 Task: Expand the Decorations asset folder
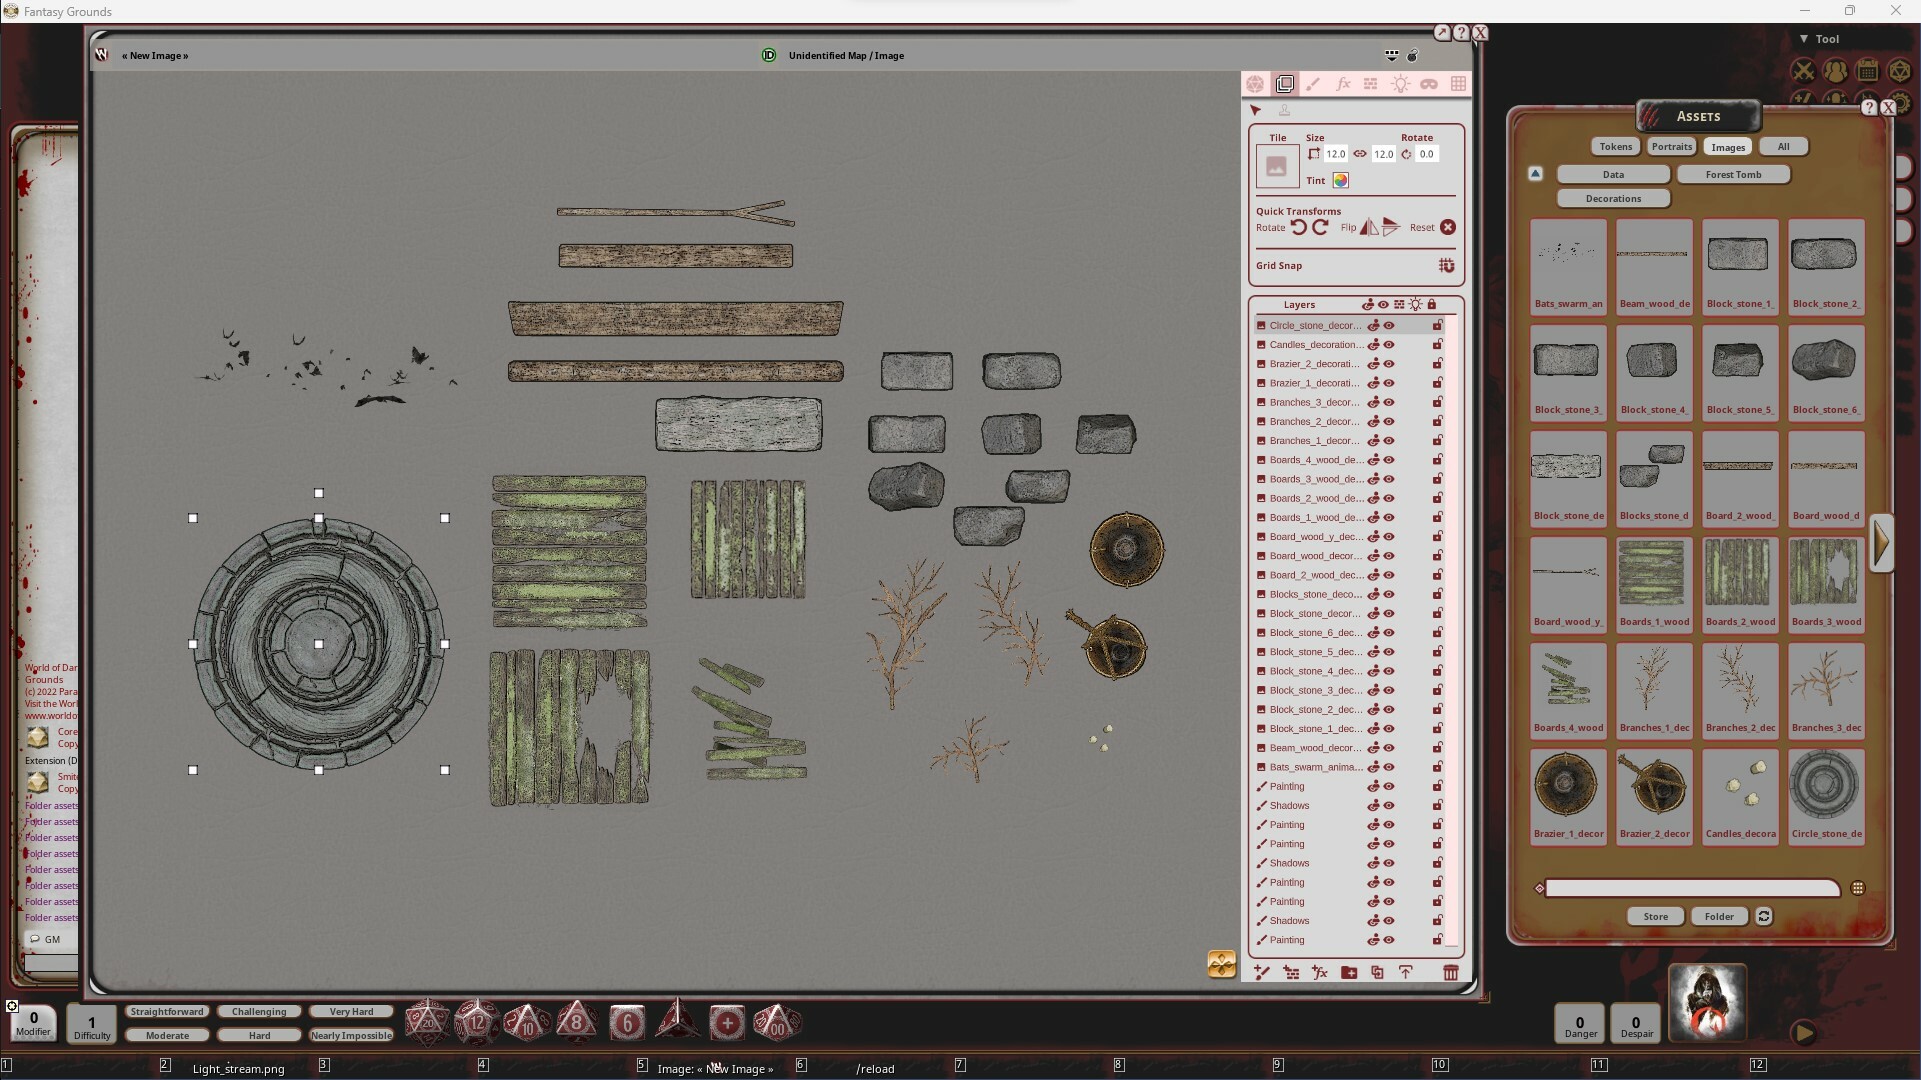(x=1612, y=198)
